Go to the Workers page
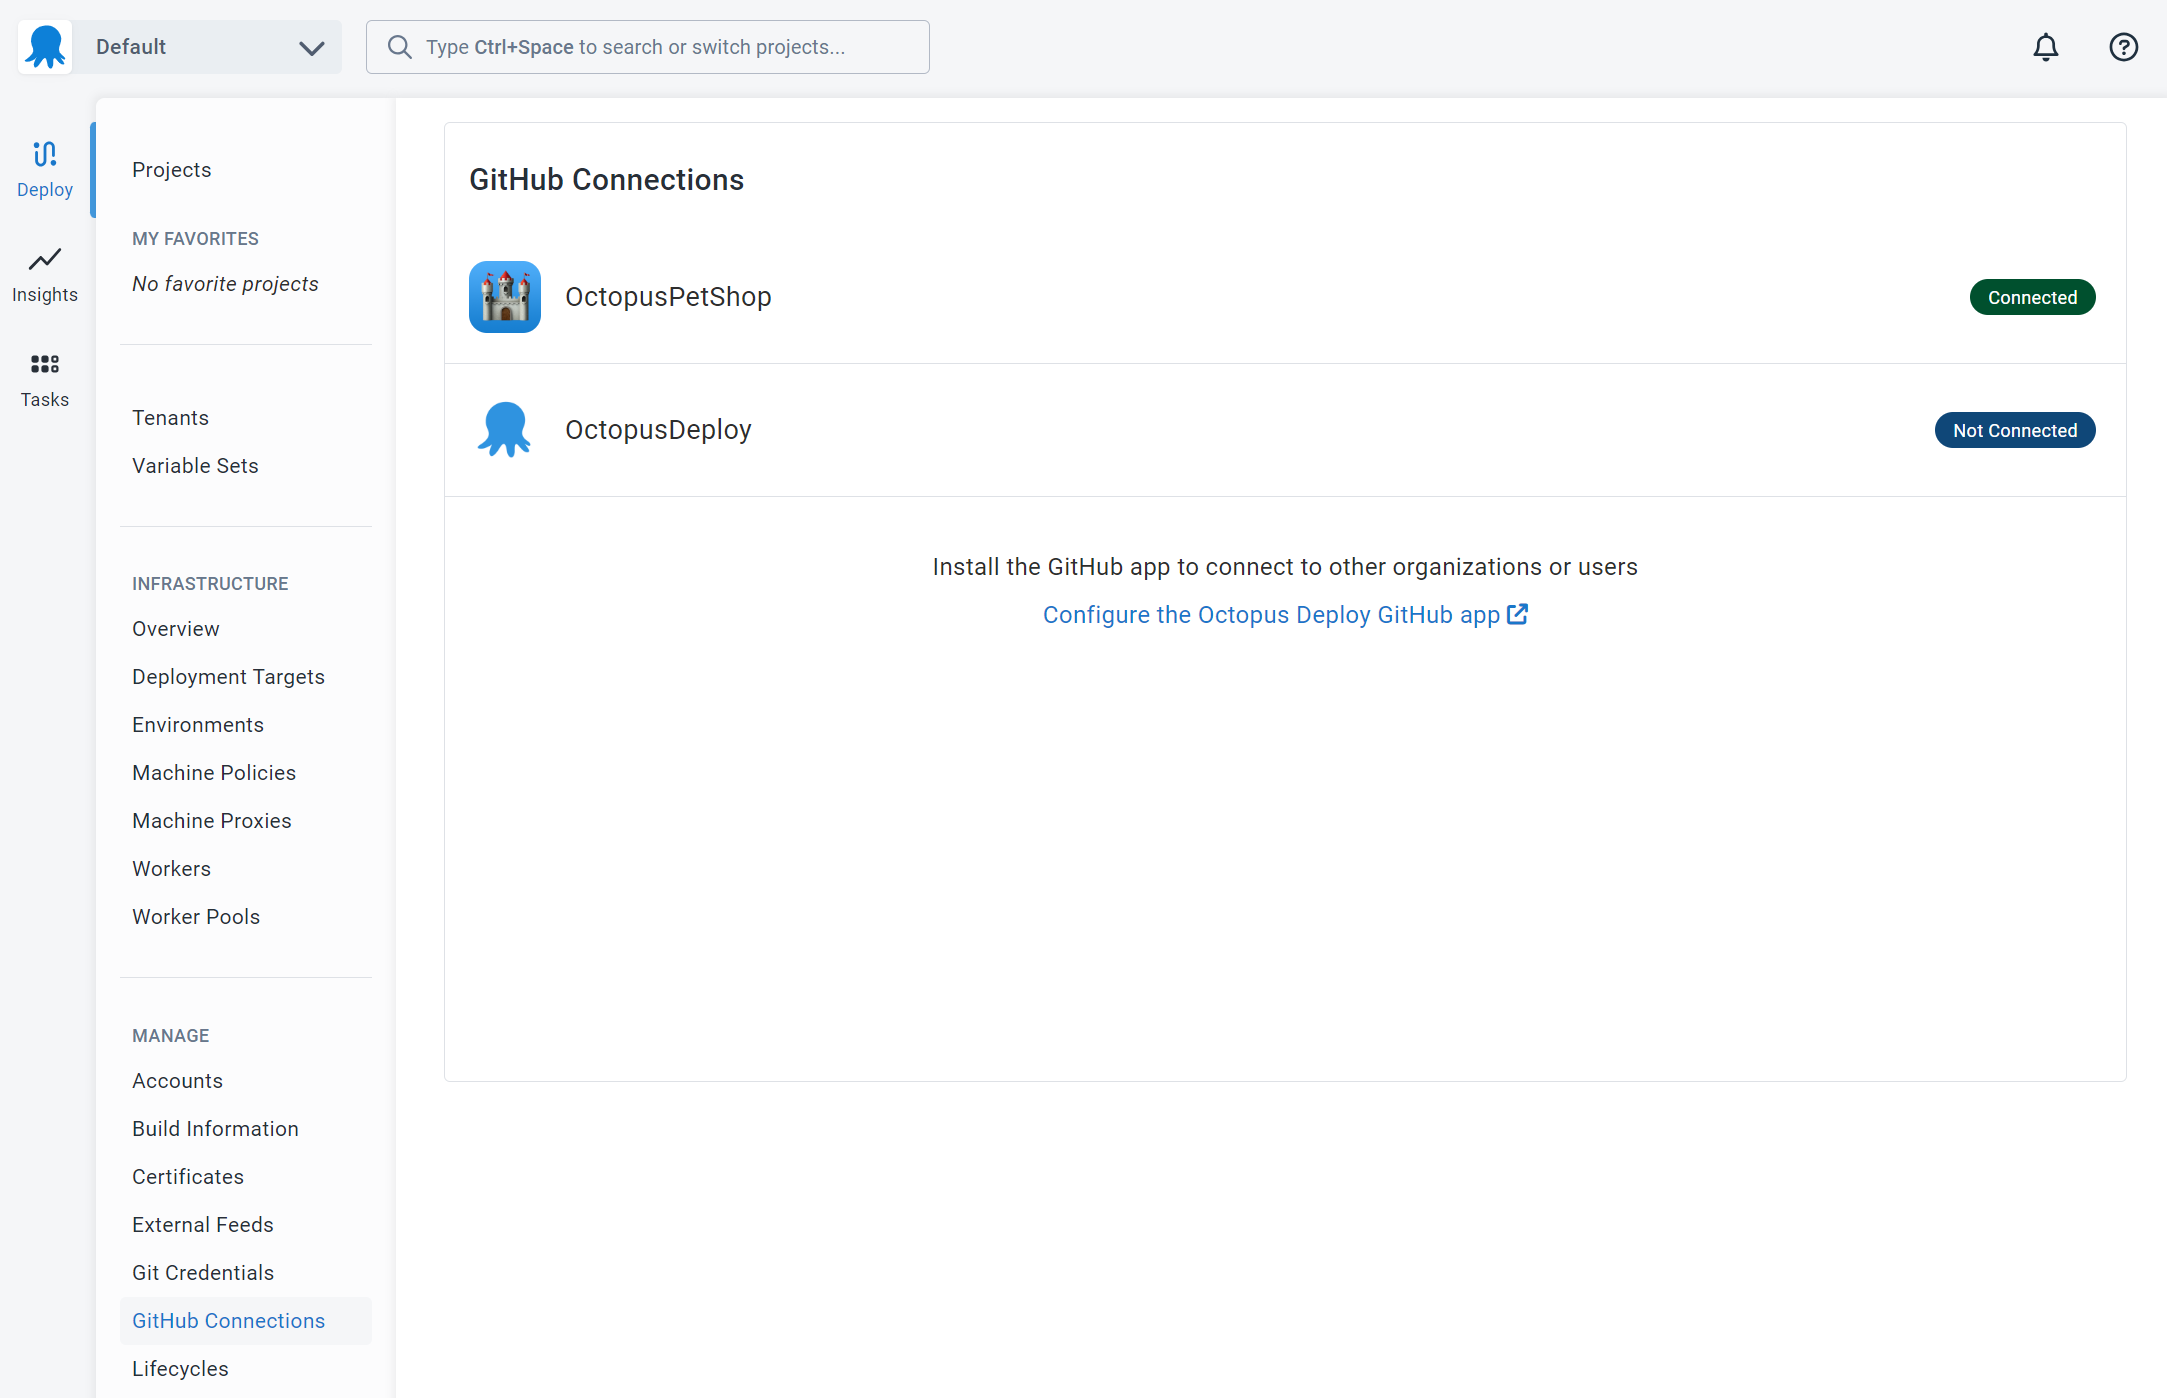The width and height of the screenshot is (2167, 1398). tap(171, 869)
